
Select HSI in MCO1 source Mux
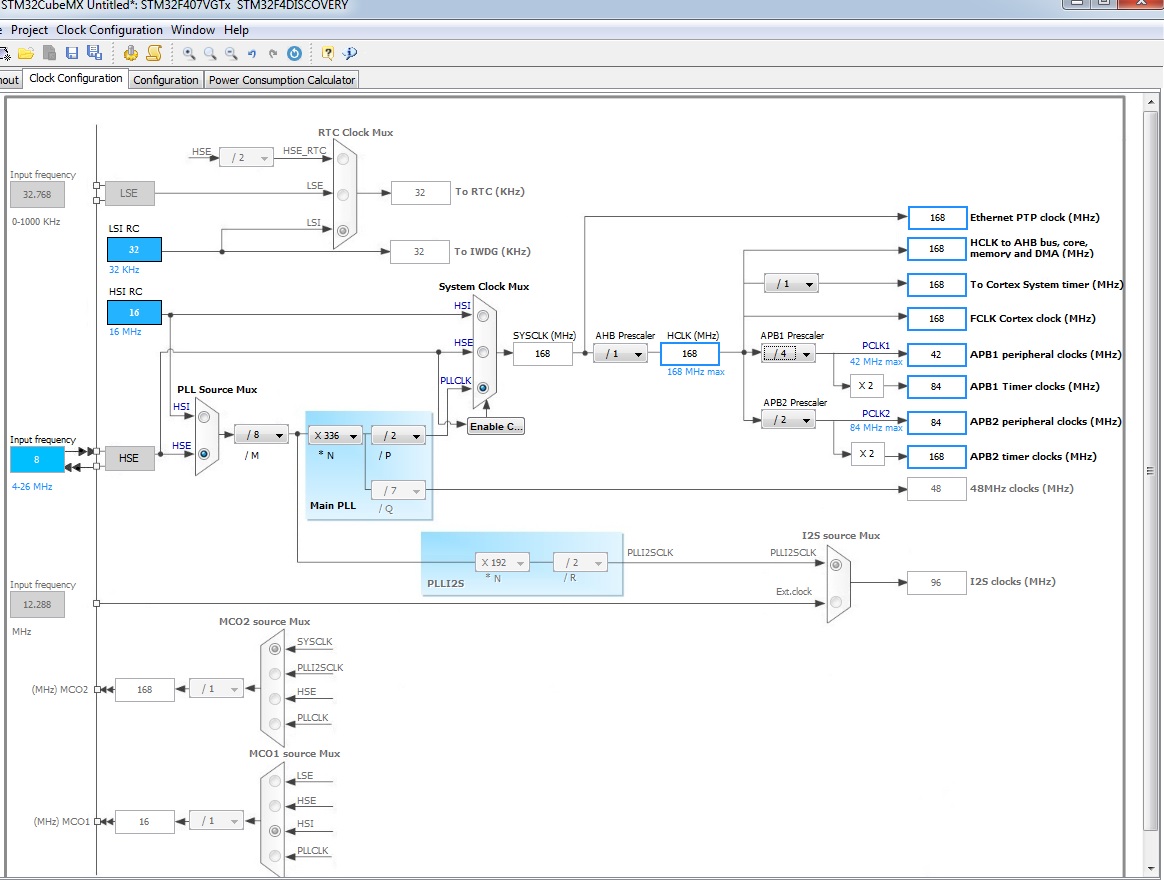coord(275,831)
